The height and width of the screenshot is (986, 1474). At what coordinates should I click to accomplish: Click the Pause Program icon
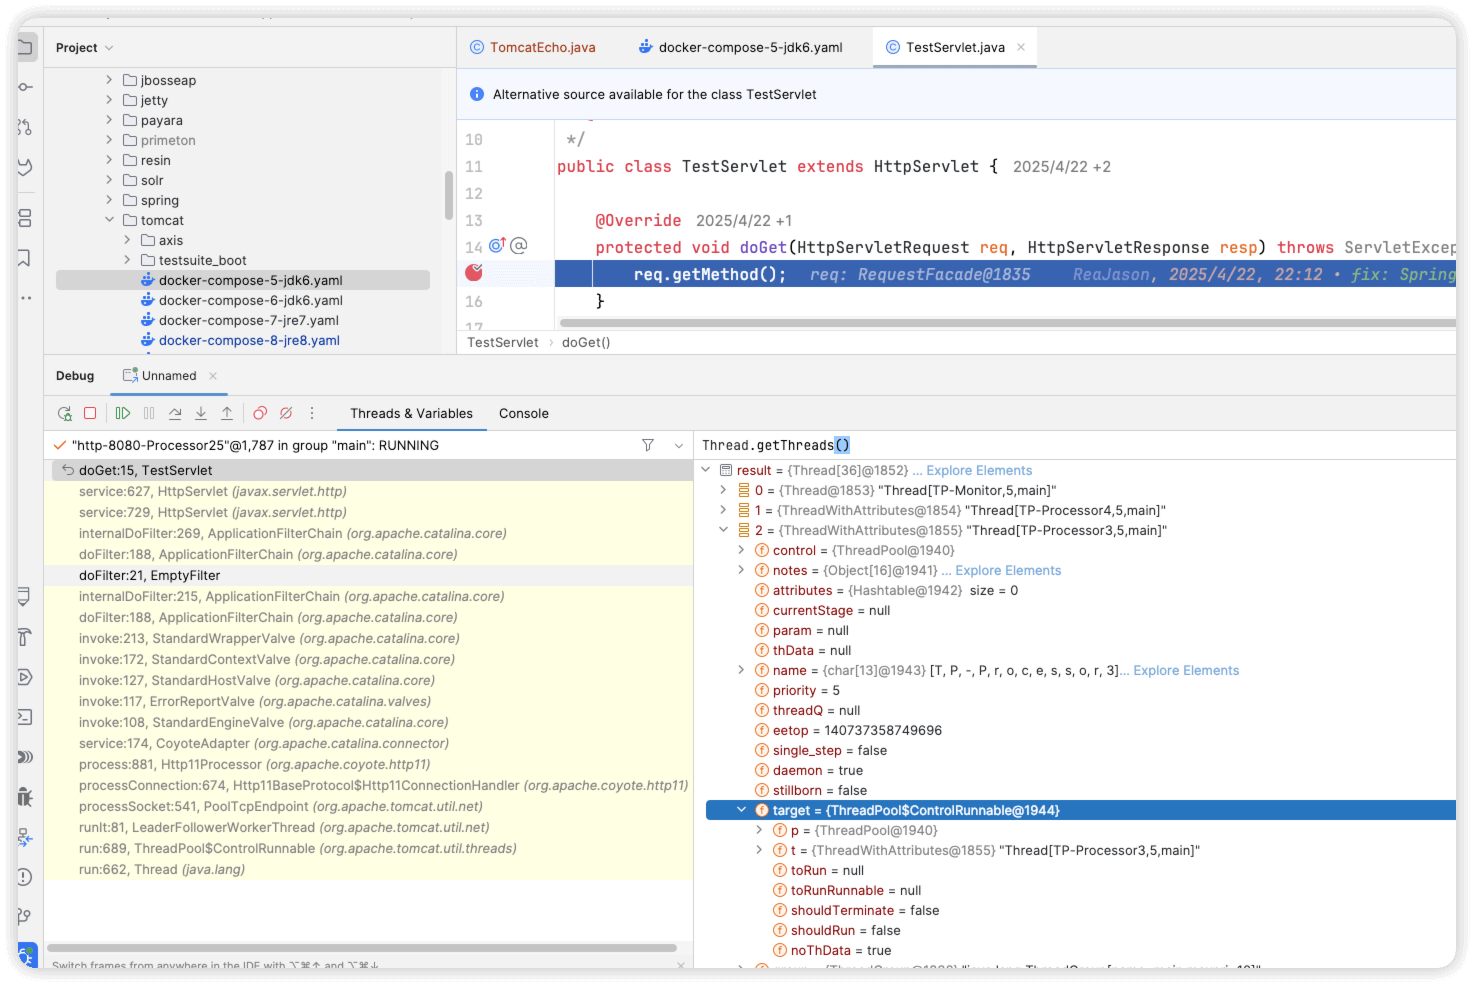pyautogui.click(x=149, y=413)
